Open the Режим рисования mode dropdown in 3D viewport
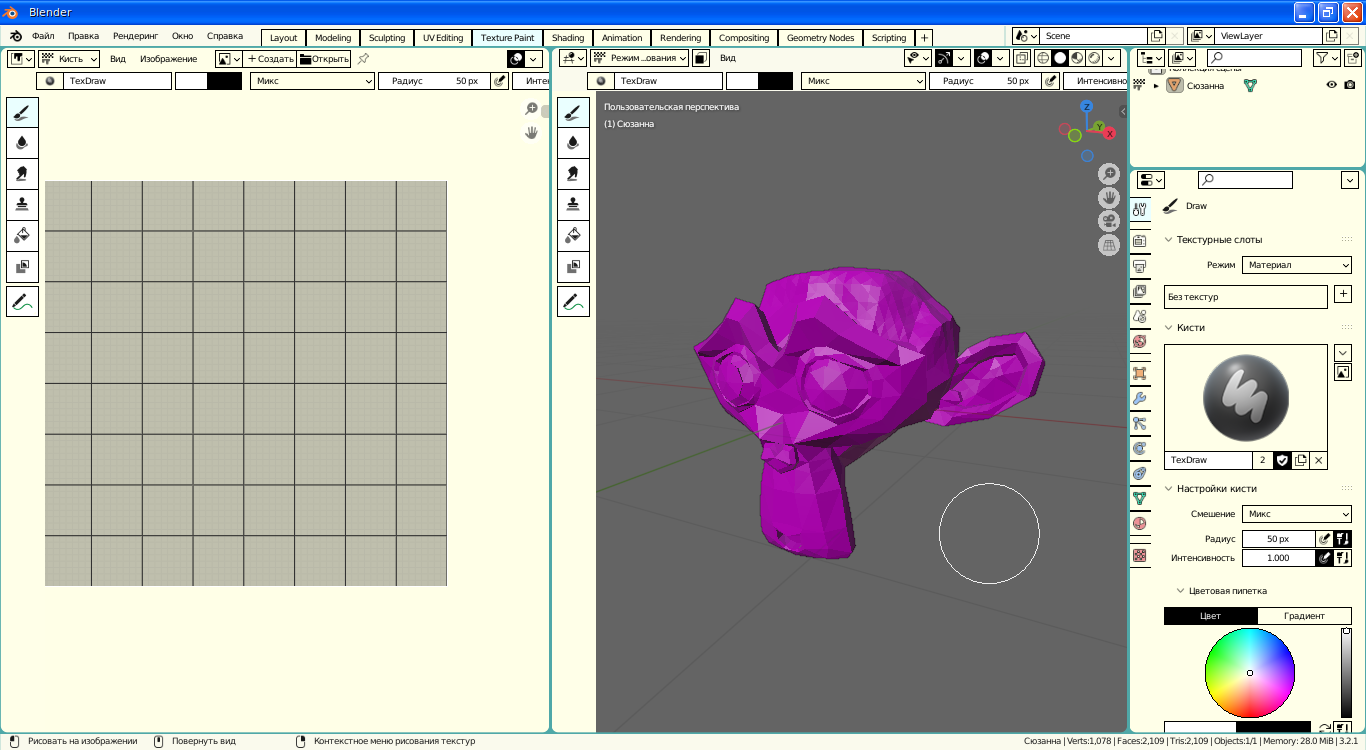This screenshot has width=1366, height=750. point(640,58)
